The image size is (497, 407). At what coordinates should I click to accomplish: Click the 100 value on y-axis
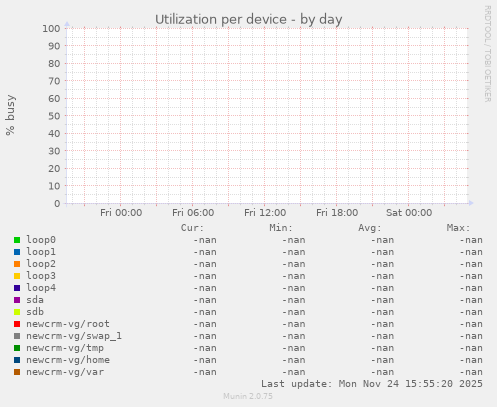[51, 29]
